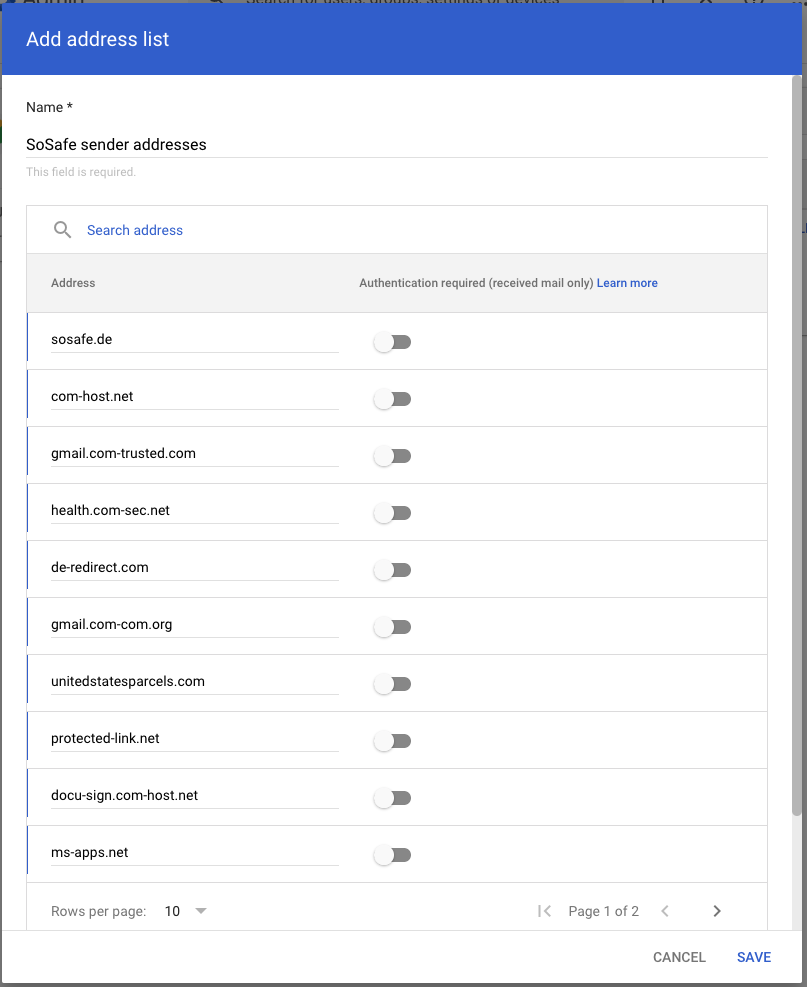
Task: Enable authentication for com-host.net
Action: [x=392, y=399]
